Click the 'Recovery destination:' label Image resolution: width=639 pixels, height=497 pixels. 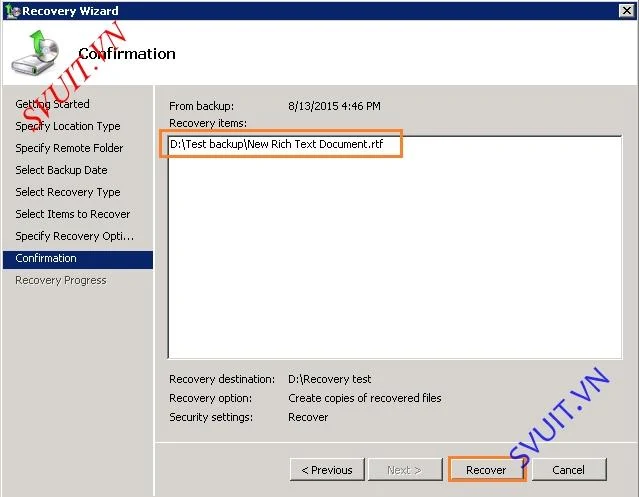pos(222,379)
